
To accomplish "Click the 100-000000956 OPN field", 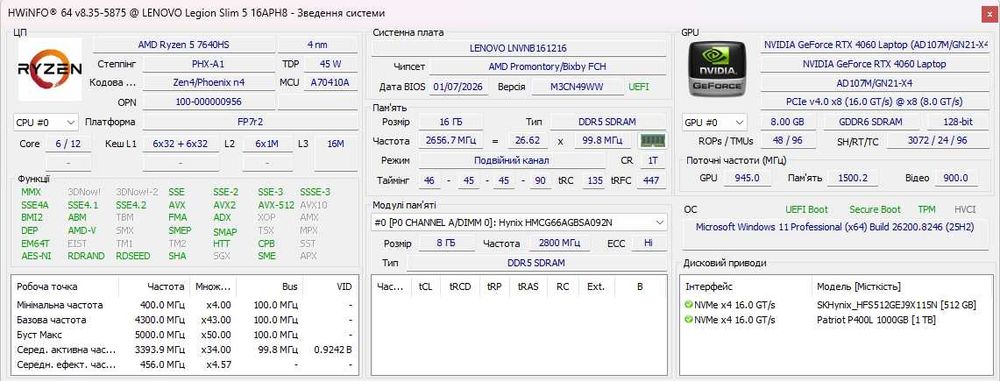I will click(x=209, y=101).
